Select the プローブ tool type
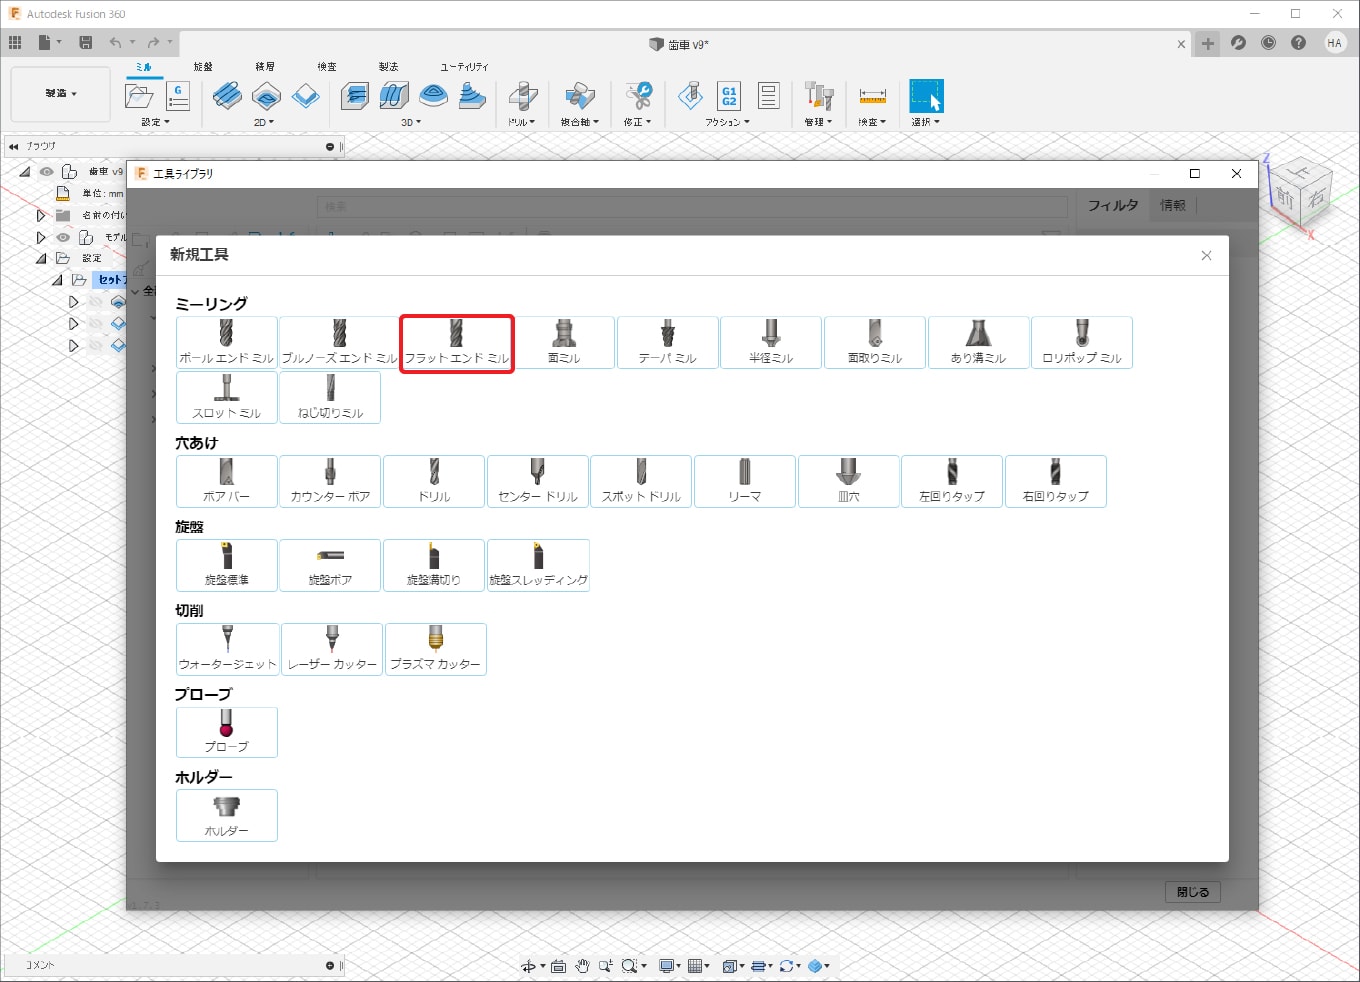The image size is (1360, 982). [x=226, y=732]
